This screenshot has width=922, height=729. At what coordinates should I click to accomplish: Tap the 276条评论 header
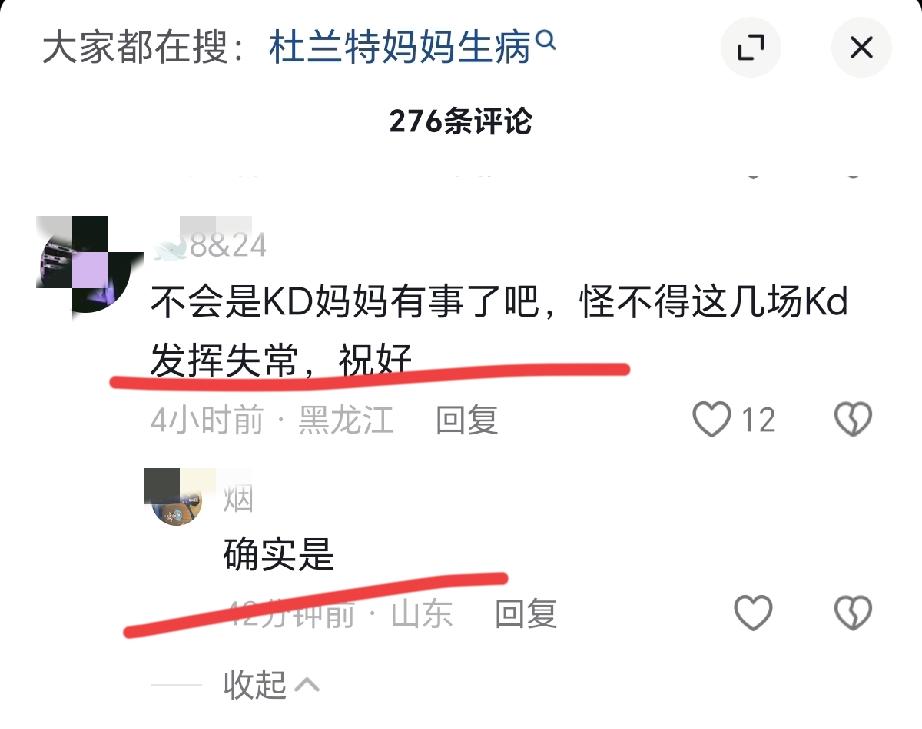(460, 121)
